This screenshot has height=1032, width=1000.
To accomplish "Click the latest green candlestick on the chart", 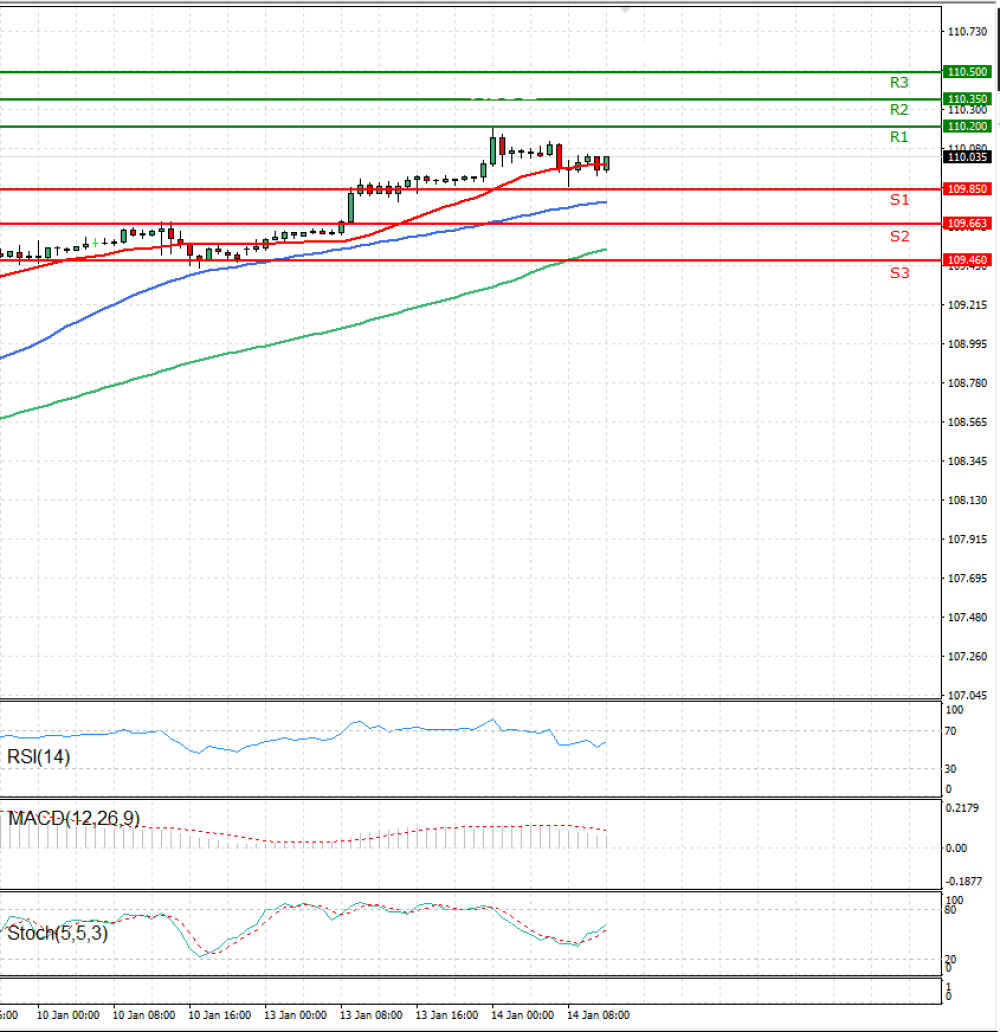I will (x=606, y=163).
